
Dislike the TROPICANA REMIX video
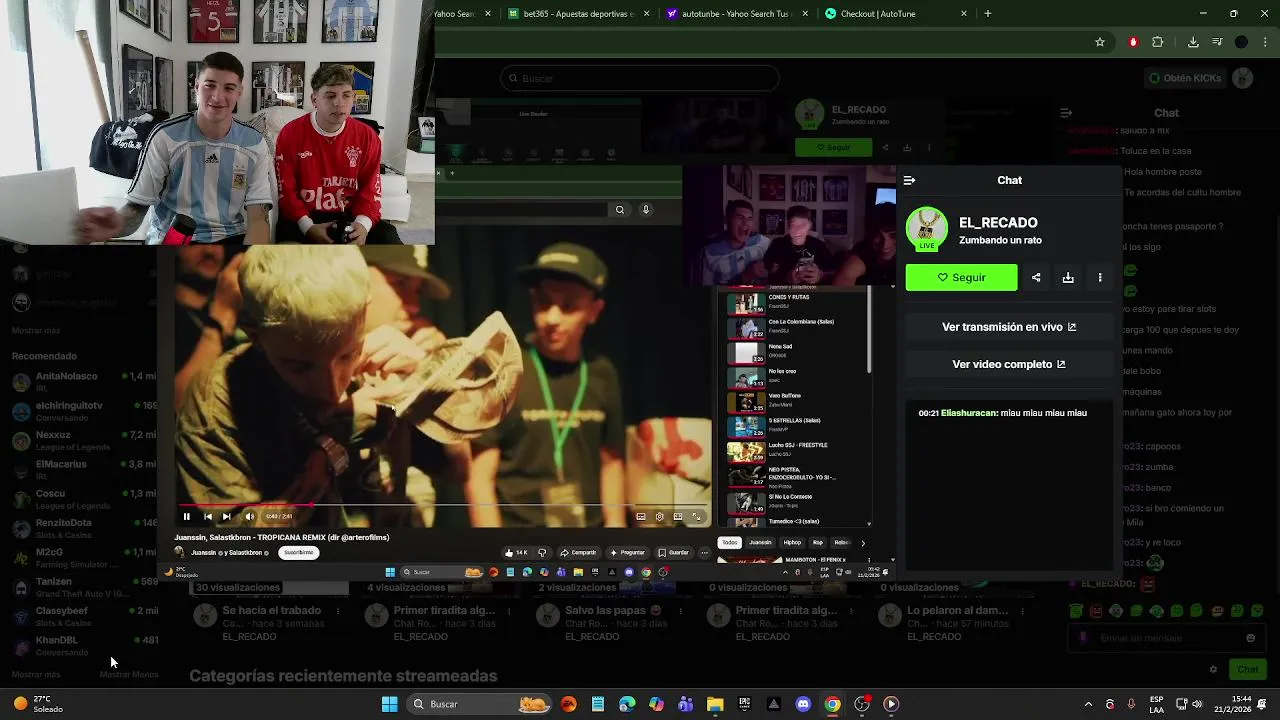coord(542,552)
